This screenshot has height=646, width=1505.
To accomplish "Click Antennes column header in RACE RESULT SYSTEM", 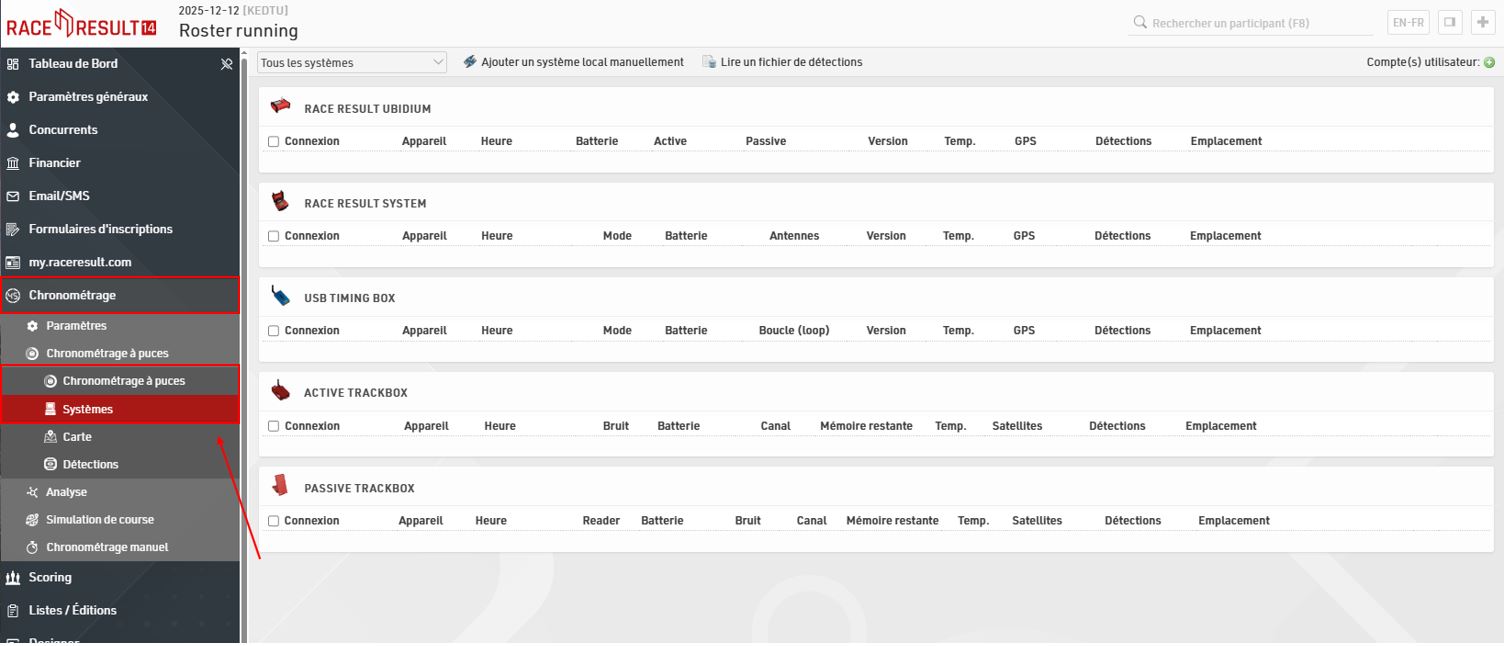I will (x=794, y=237).
